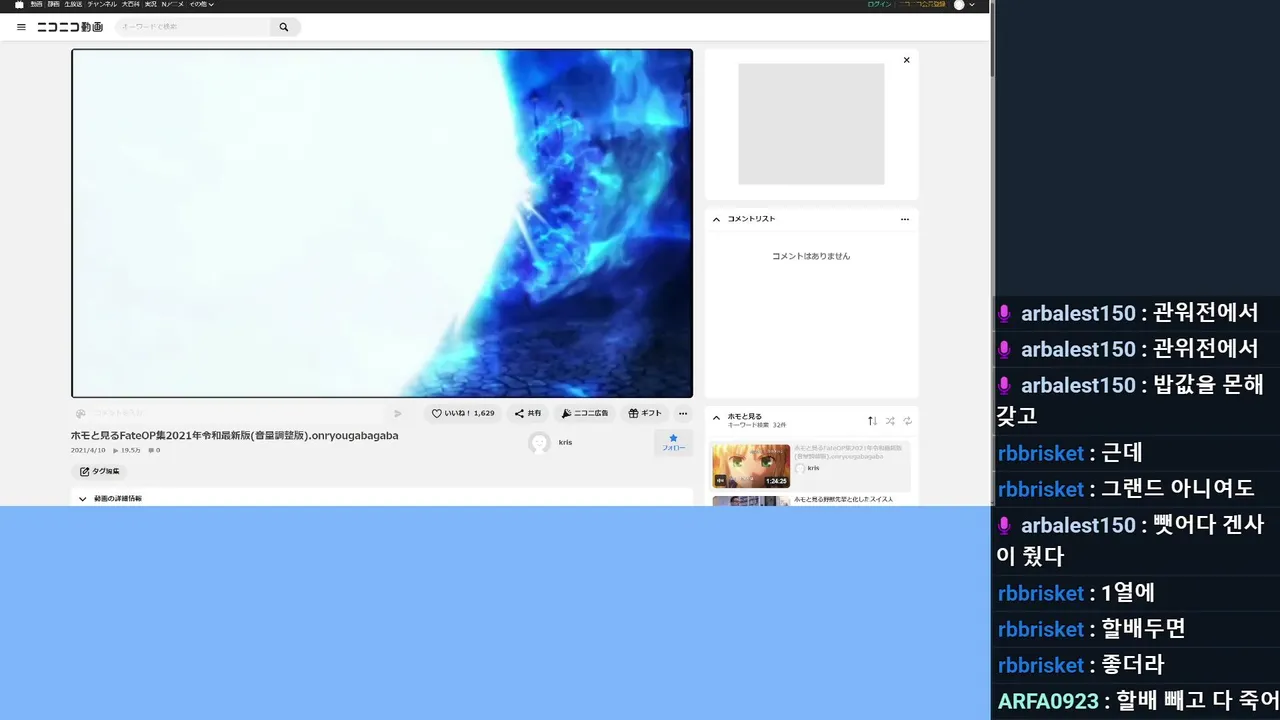Open the 動画 item in the top bar

36,5
